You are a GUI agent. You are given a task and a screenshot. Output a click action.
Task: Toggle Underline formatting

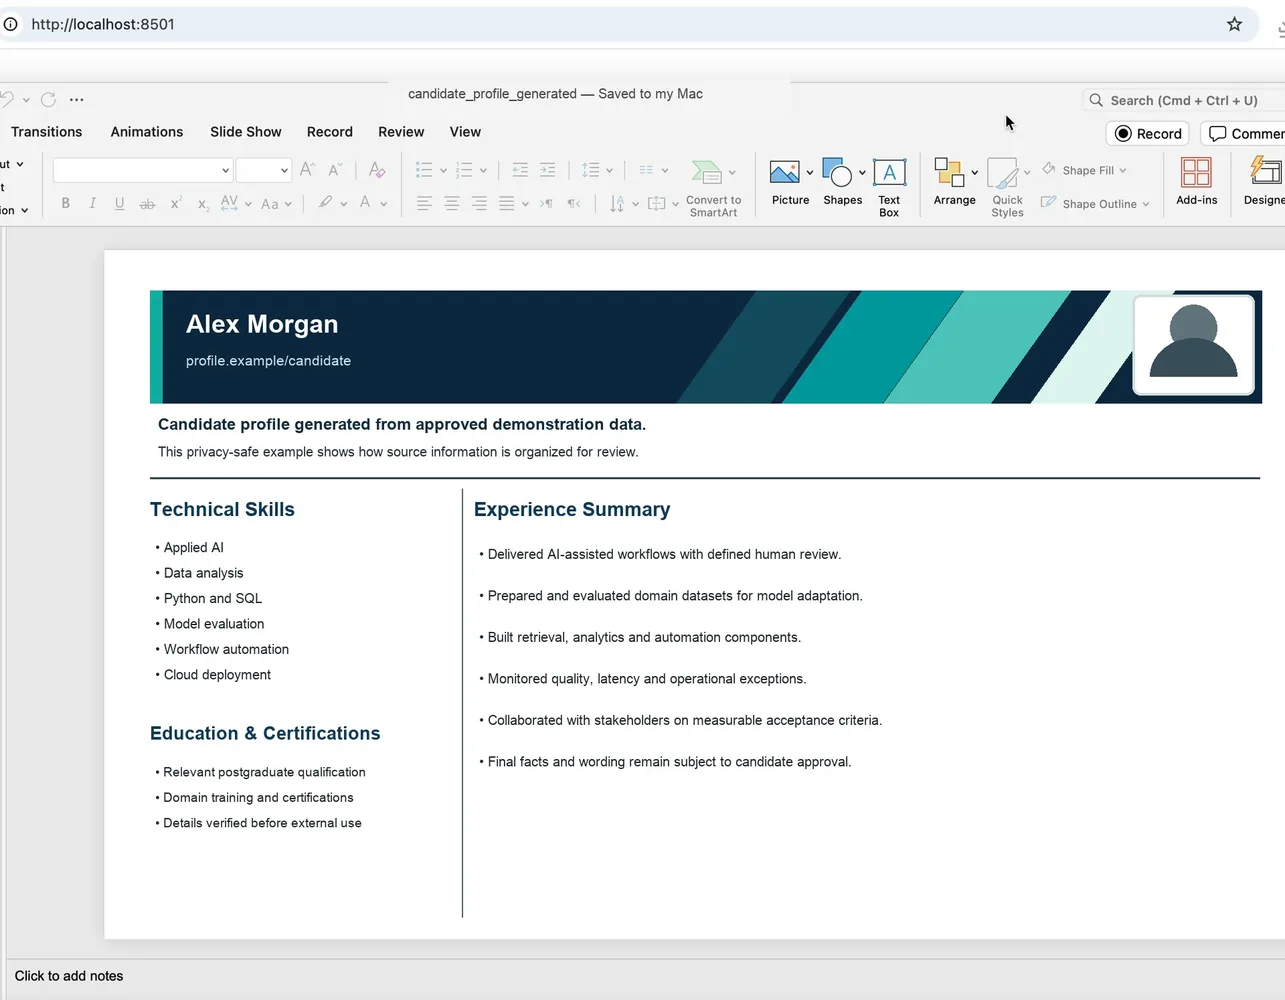pyautogui.click(x=119, y=203)
